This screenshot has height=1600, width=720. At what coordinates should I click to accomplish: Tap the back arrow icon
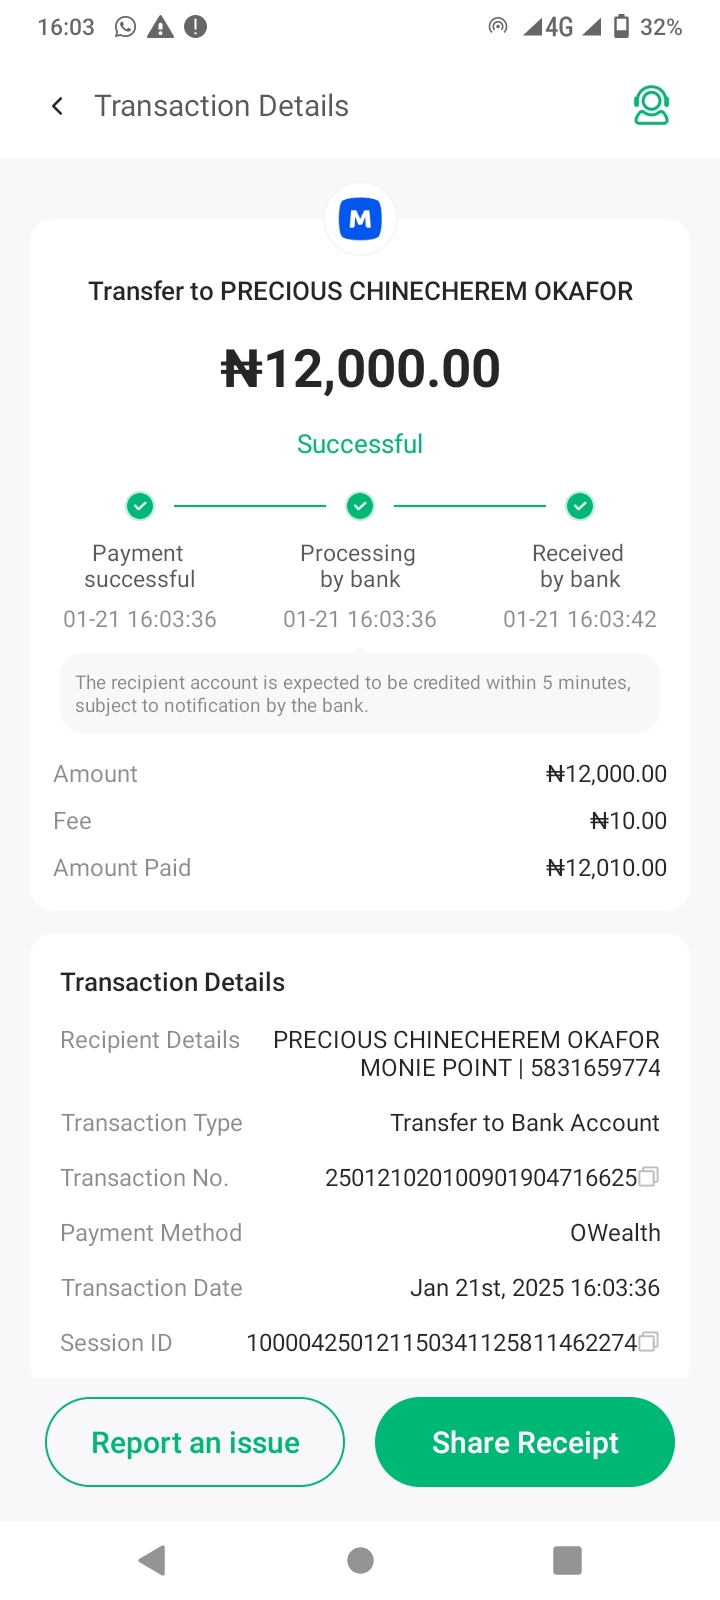(x=58, y=106)
